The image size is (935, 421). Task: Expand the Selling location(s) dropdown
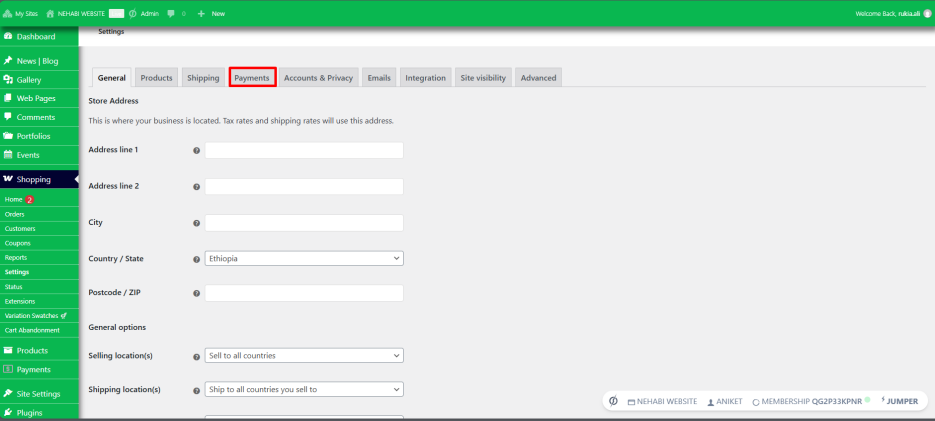point(304,355)
